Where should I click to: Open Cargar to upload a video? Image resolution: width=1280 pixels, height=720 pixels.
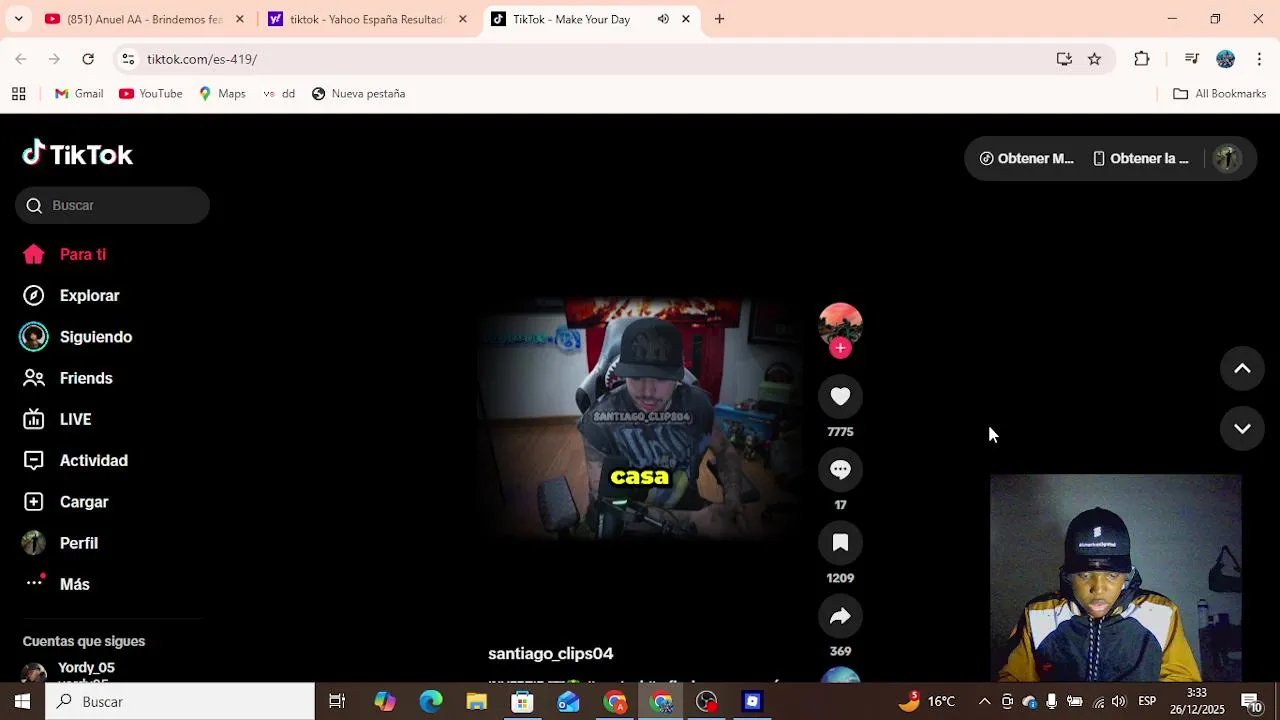click(65, 502)
